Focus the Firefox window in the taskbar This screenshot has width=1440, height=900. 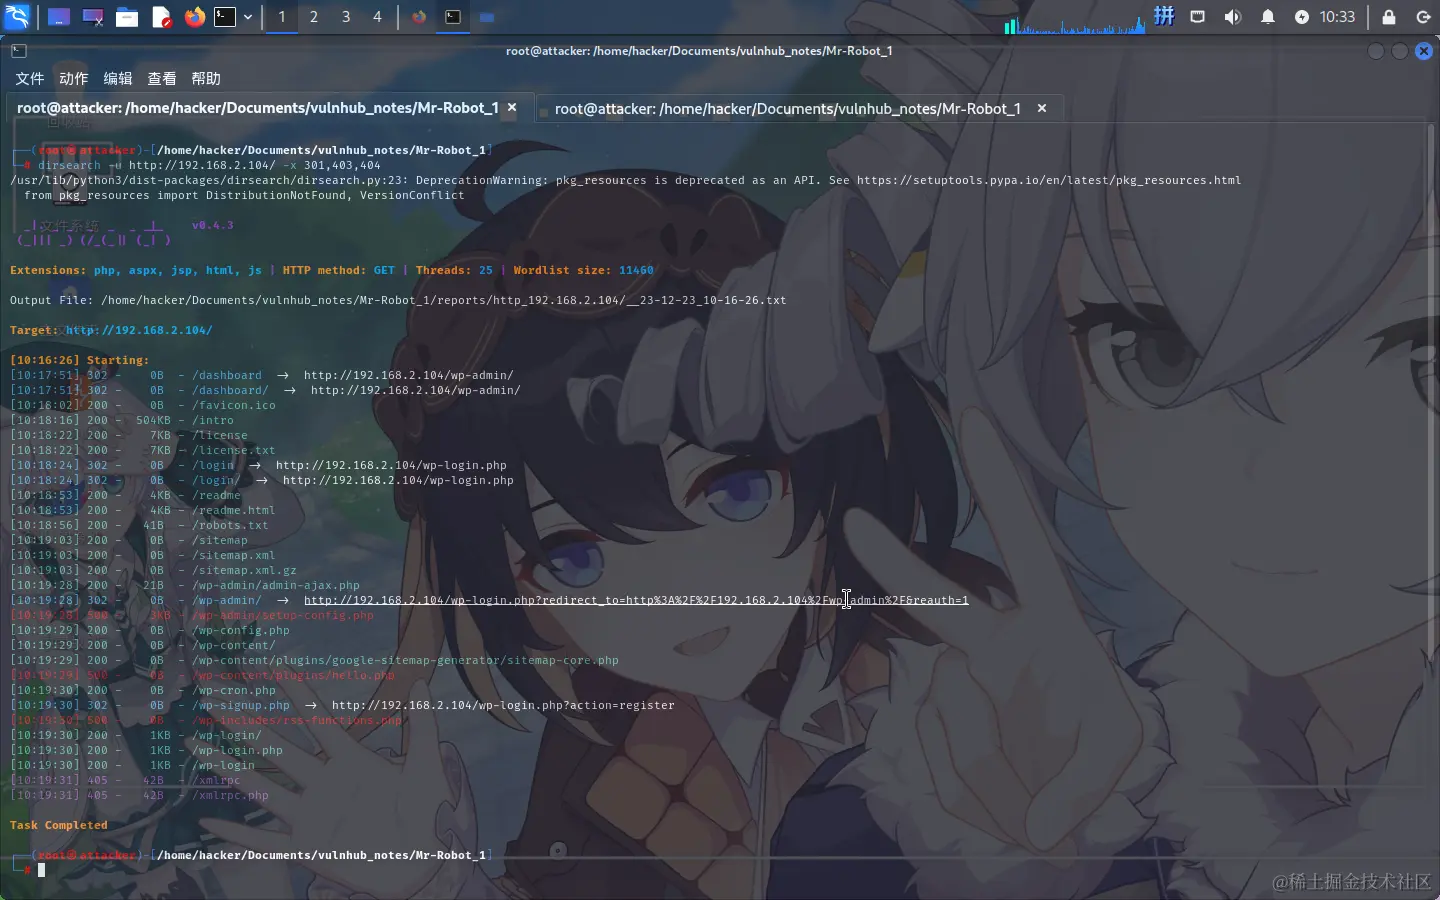click(x=419, y=17)
